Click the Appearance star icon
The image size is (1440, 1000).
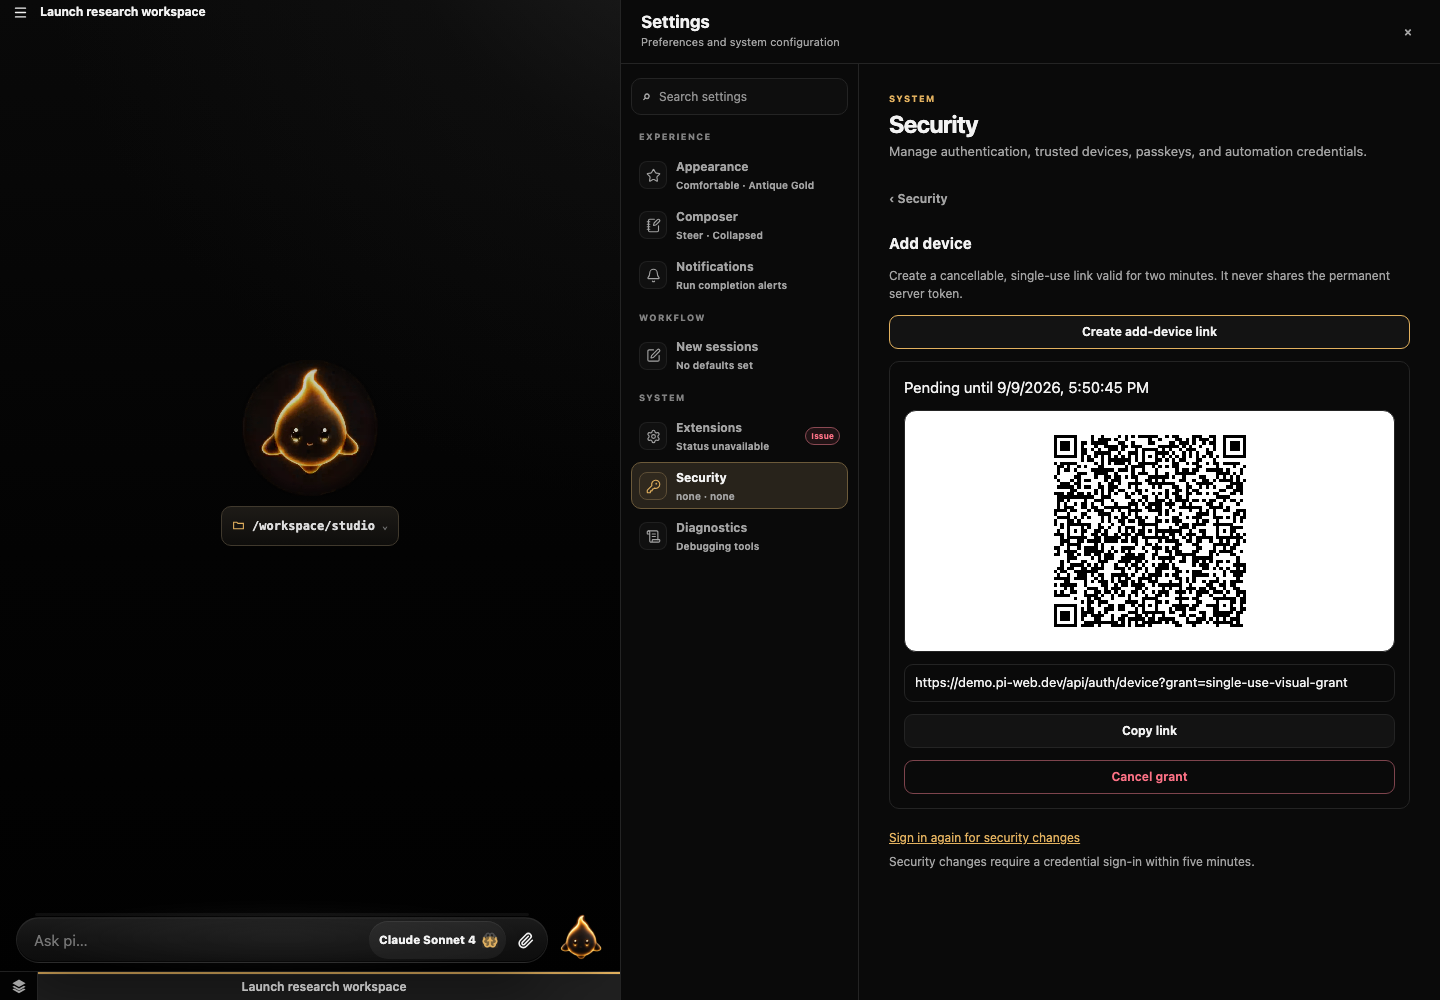pos(653,175)
